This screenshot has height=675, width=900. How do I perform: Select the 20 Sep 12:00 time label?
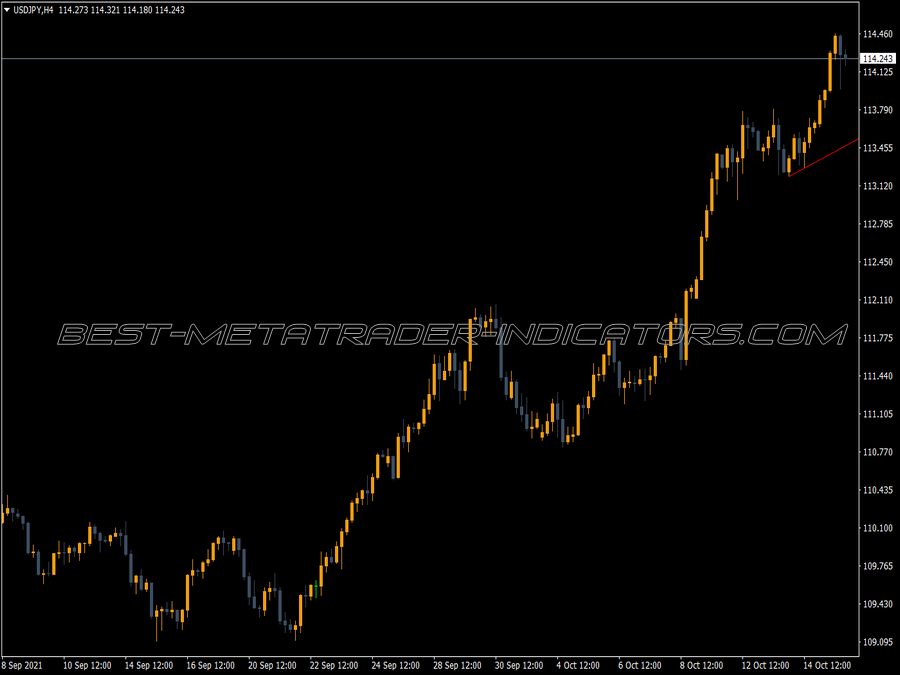[x=272, y=665]
